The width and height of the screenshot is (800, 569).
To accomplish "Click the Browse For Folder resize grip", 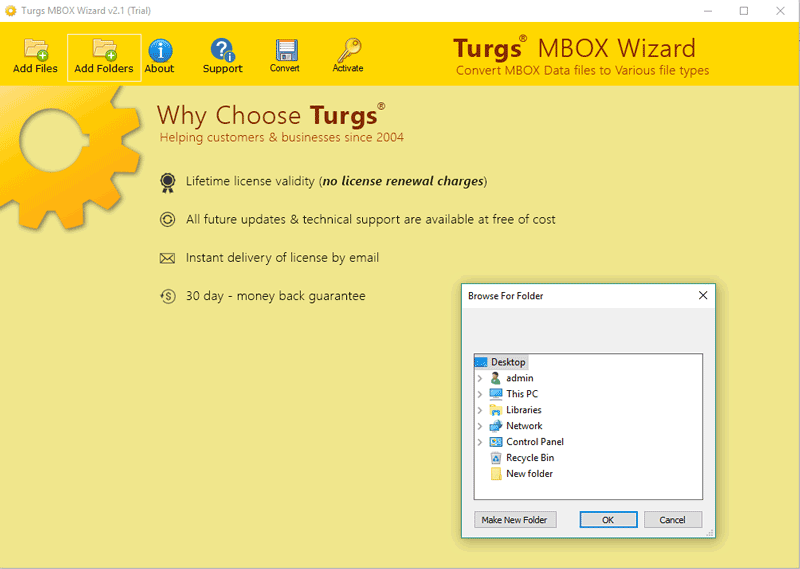I will 710,533.
